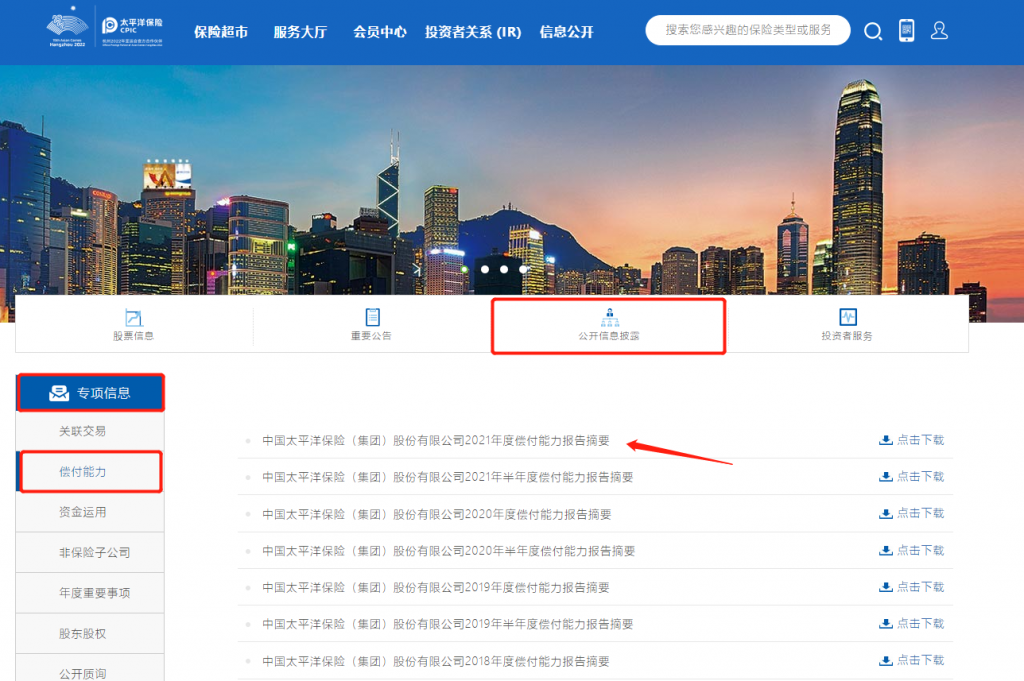
Task: Select 非保险子公司 in the sidebar
Action: tap(90, 552)
